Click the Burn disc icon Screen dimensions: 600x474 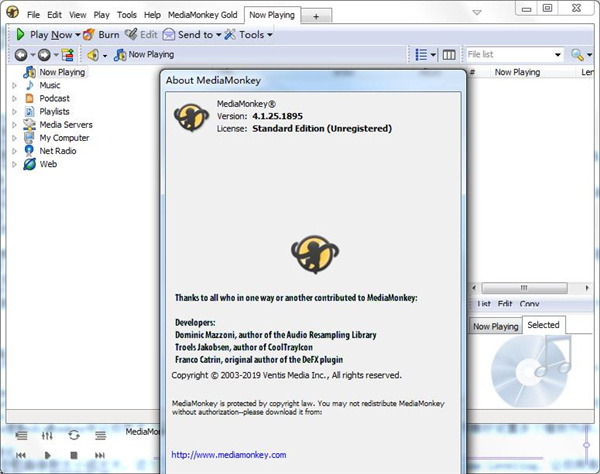pyautogui.click(x=89, y=34)
